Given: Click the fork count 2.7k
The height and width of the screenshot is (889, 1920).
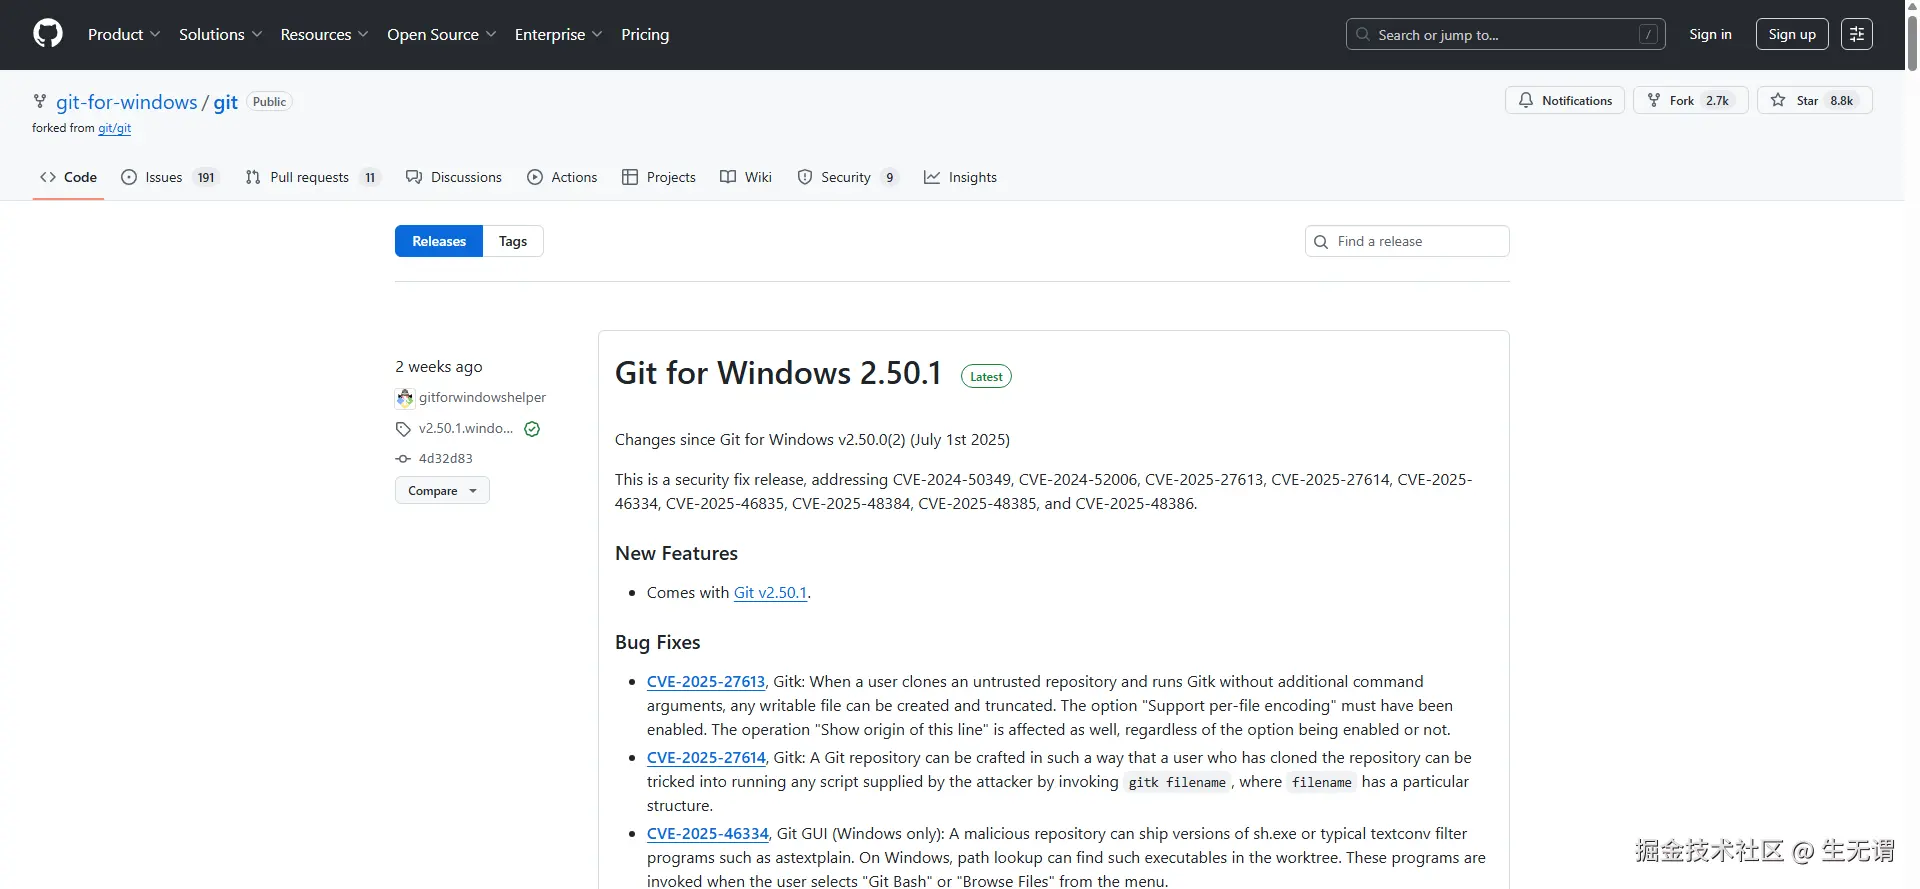Looking at the screenshot, I should click(x=1717, y=100).
